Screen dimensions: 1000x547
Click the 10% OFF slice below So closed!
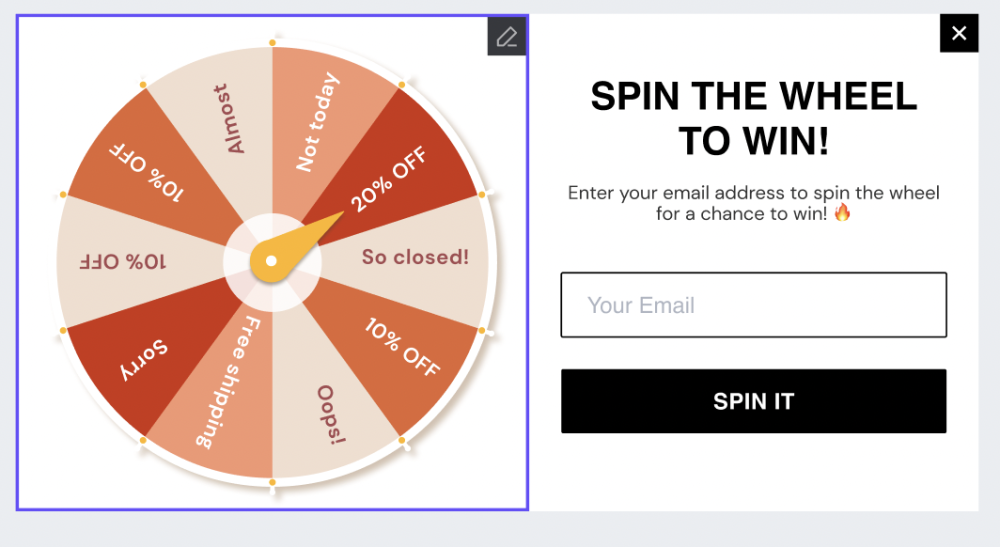pos(402,347)
